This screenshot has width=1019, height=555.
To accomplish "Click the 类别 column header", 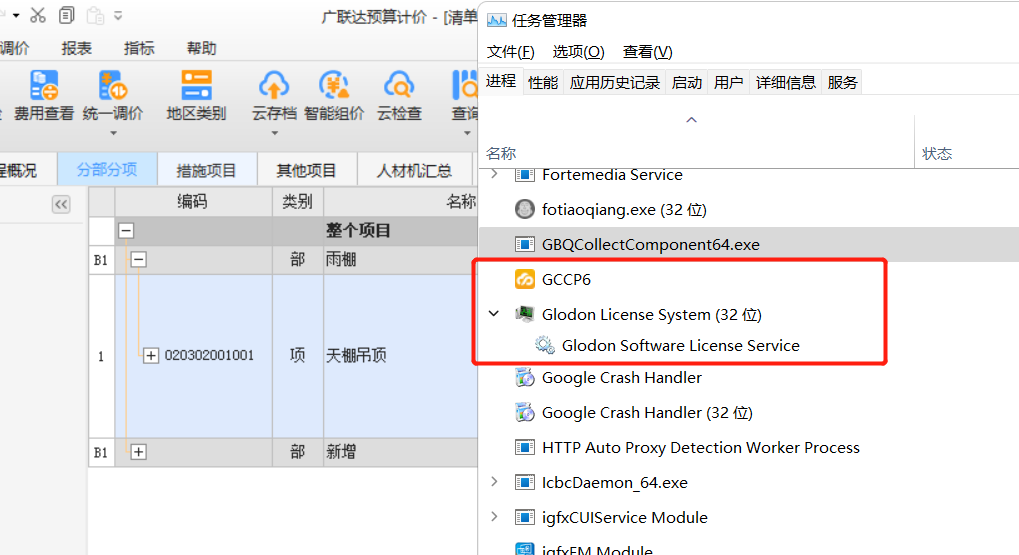I will 298,201.
